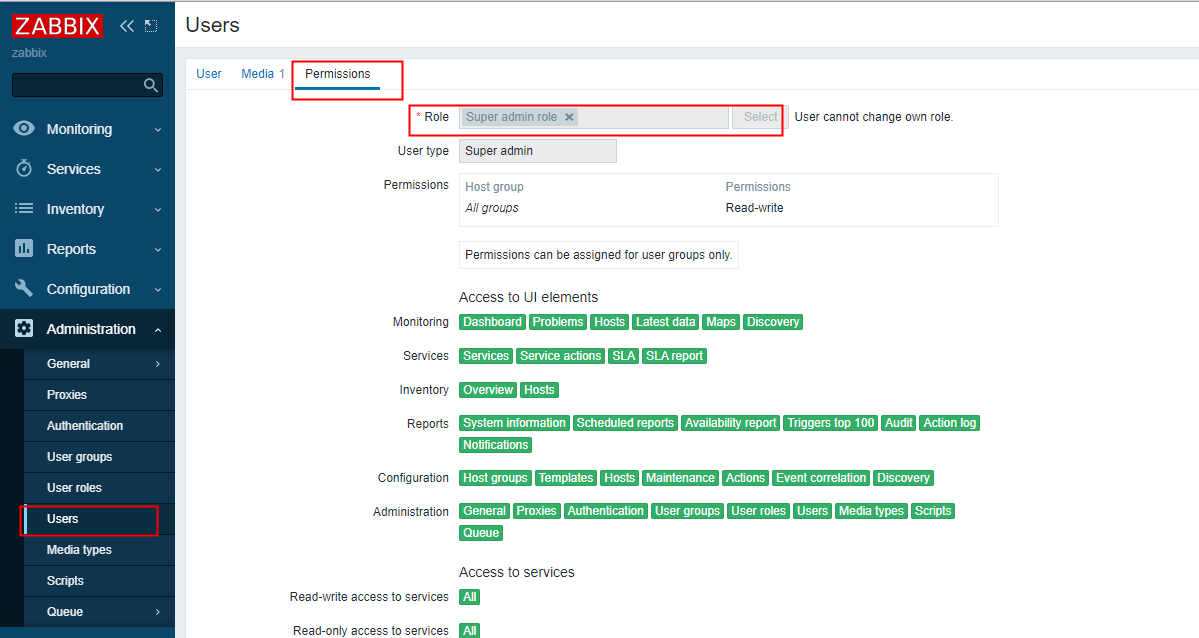Click the Inventory list icon
This screenshot has width=1199, height=638.
25,209
